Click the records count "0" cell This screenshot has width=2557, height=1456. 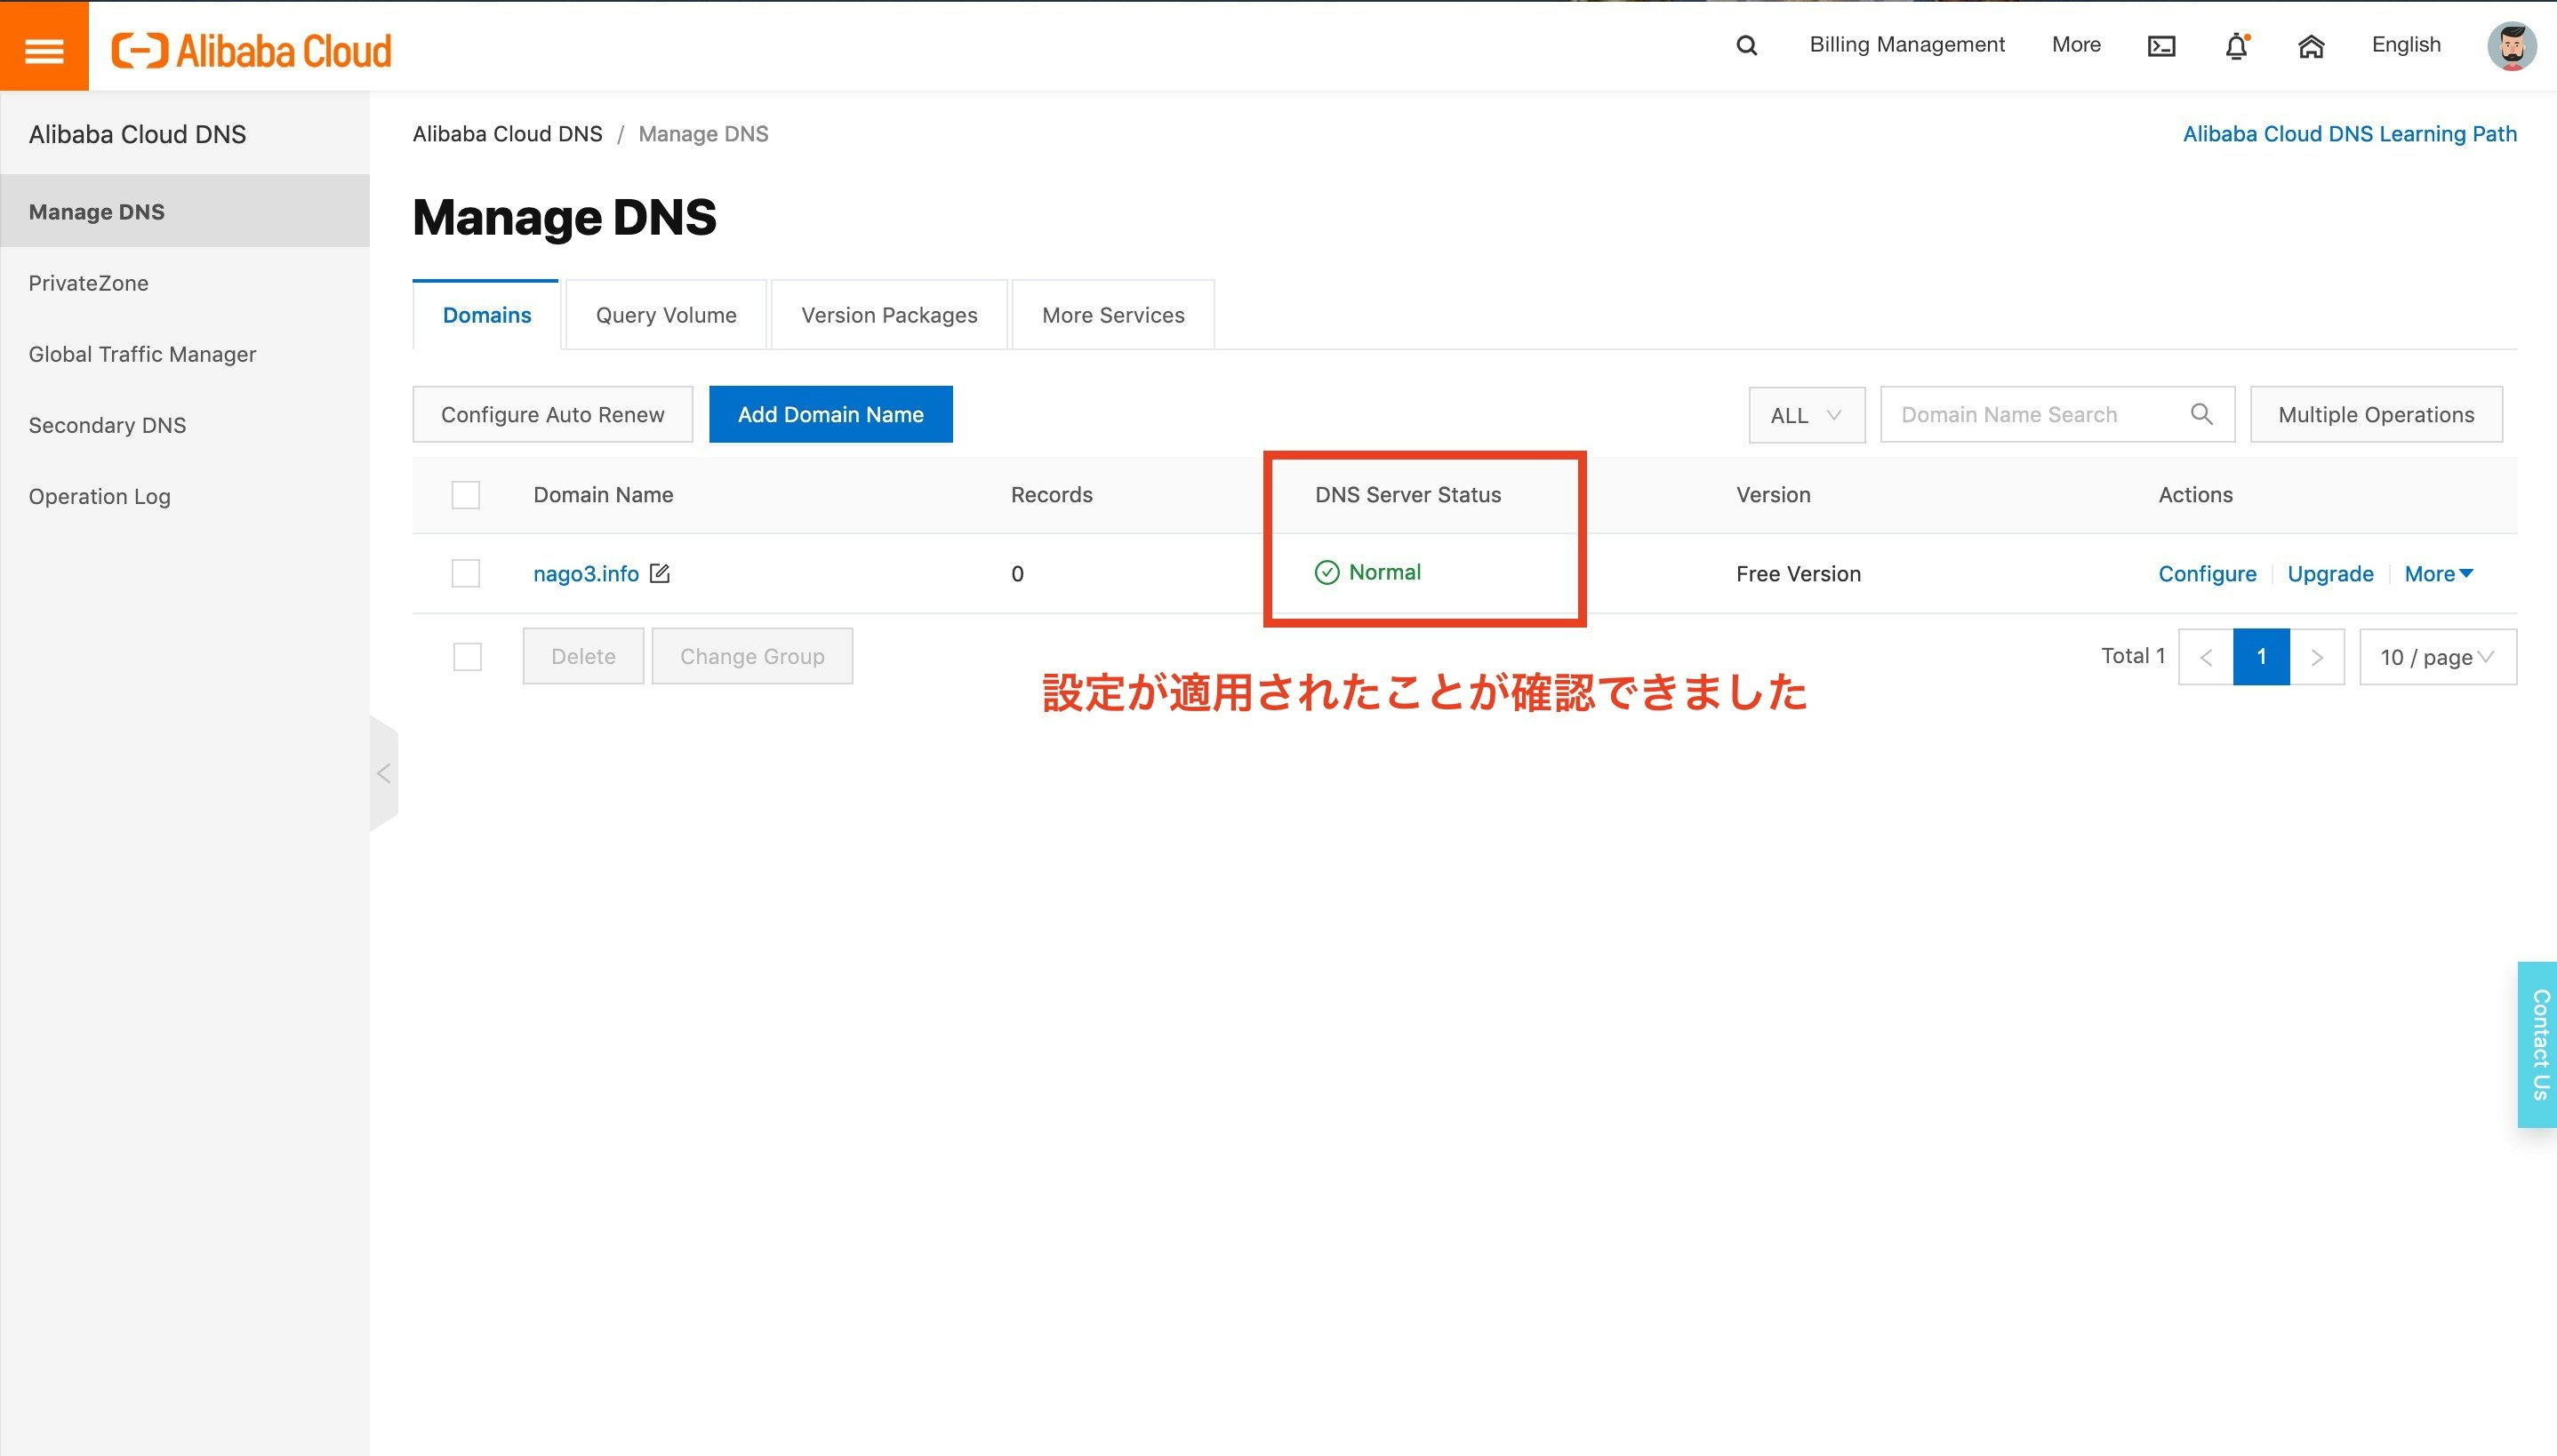coord(1017,574)
